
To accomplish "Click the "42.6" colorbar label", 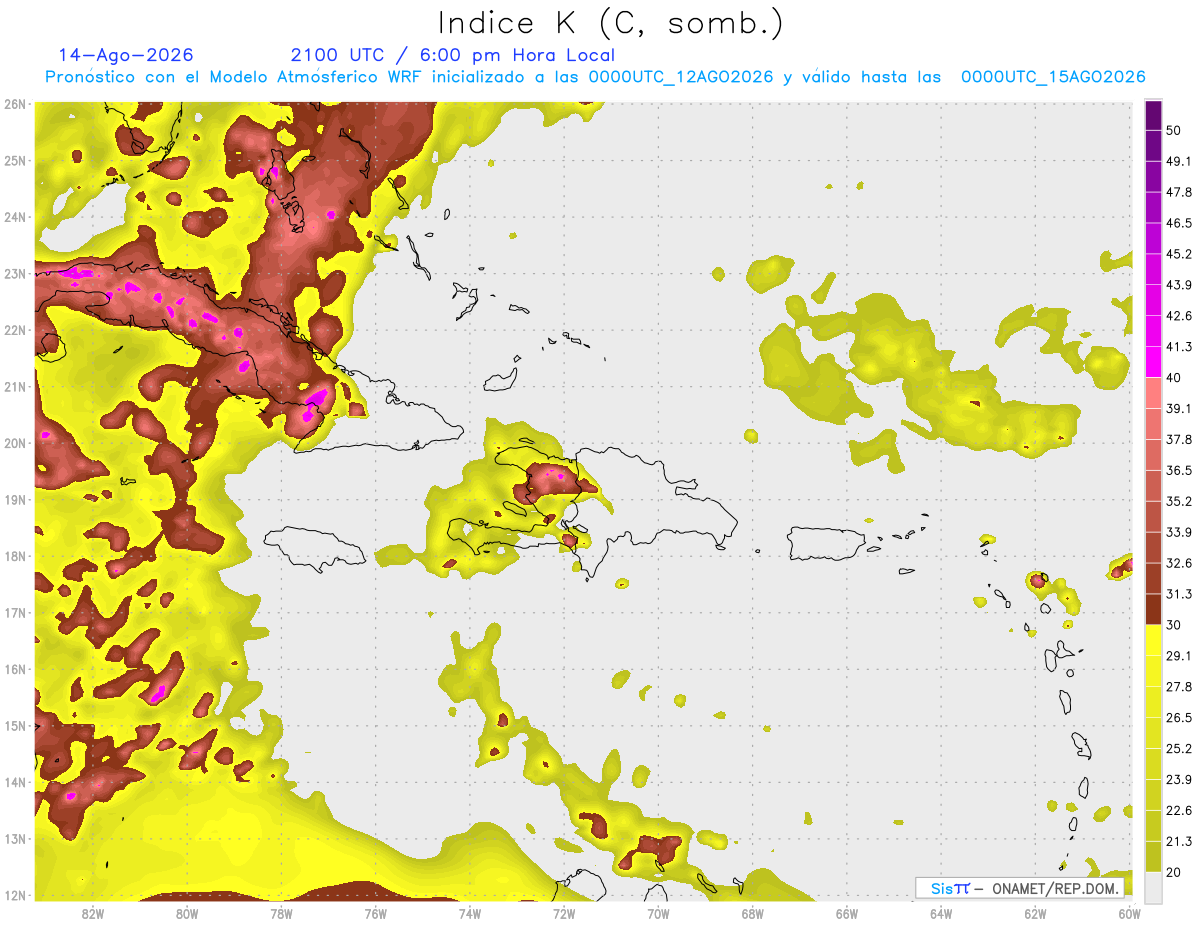I will [1178, 316].
